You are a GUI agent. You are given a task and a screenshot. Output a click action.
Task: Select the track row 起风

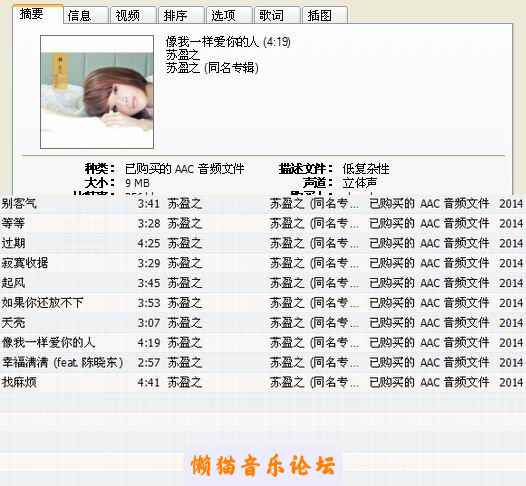coord(263,283)
